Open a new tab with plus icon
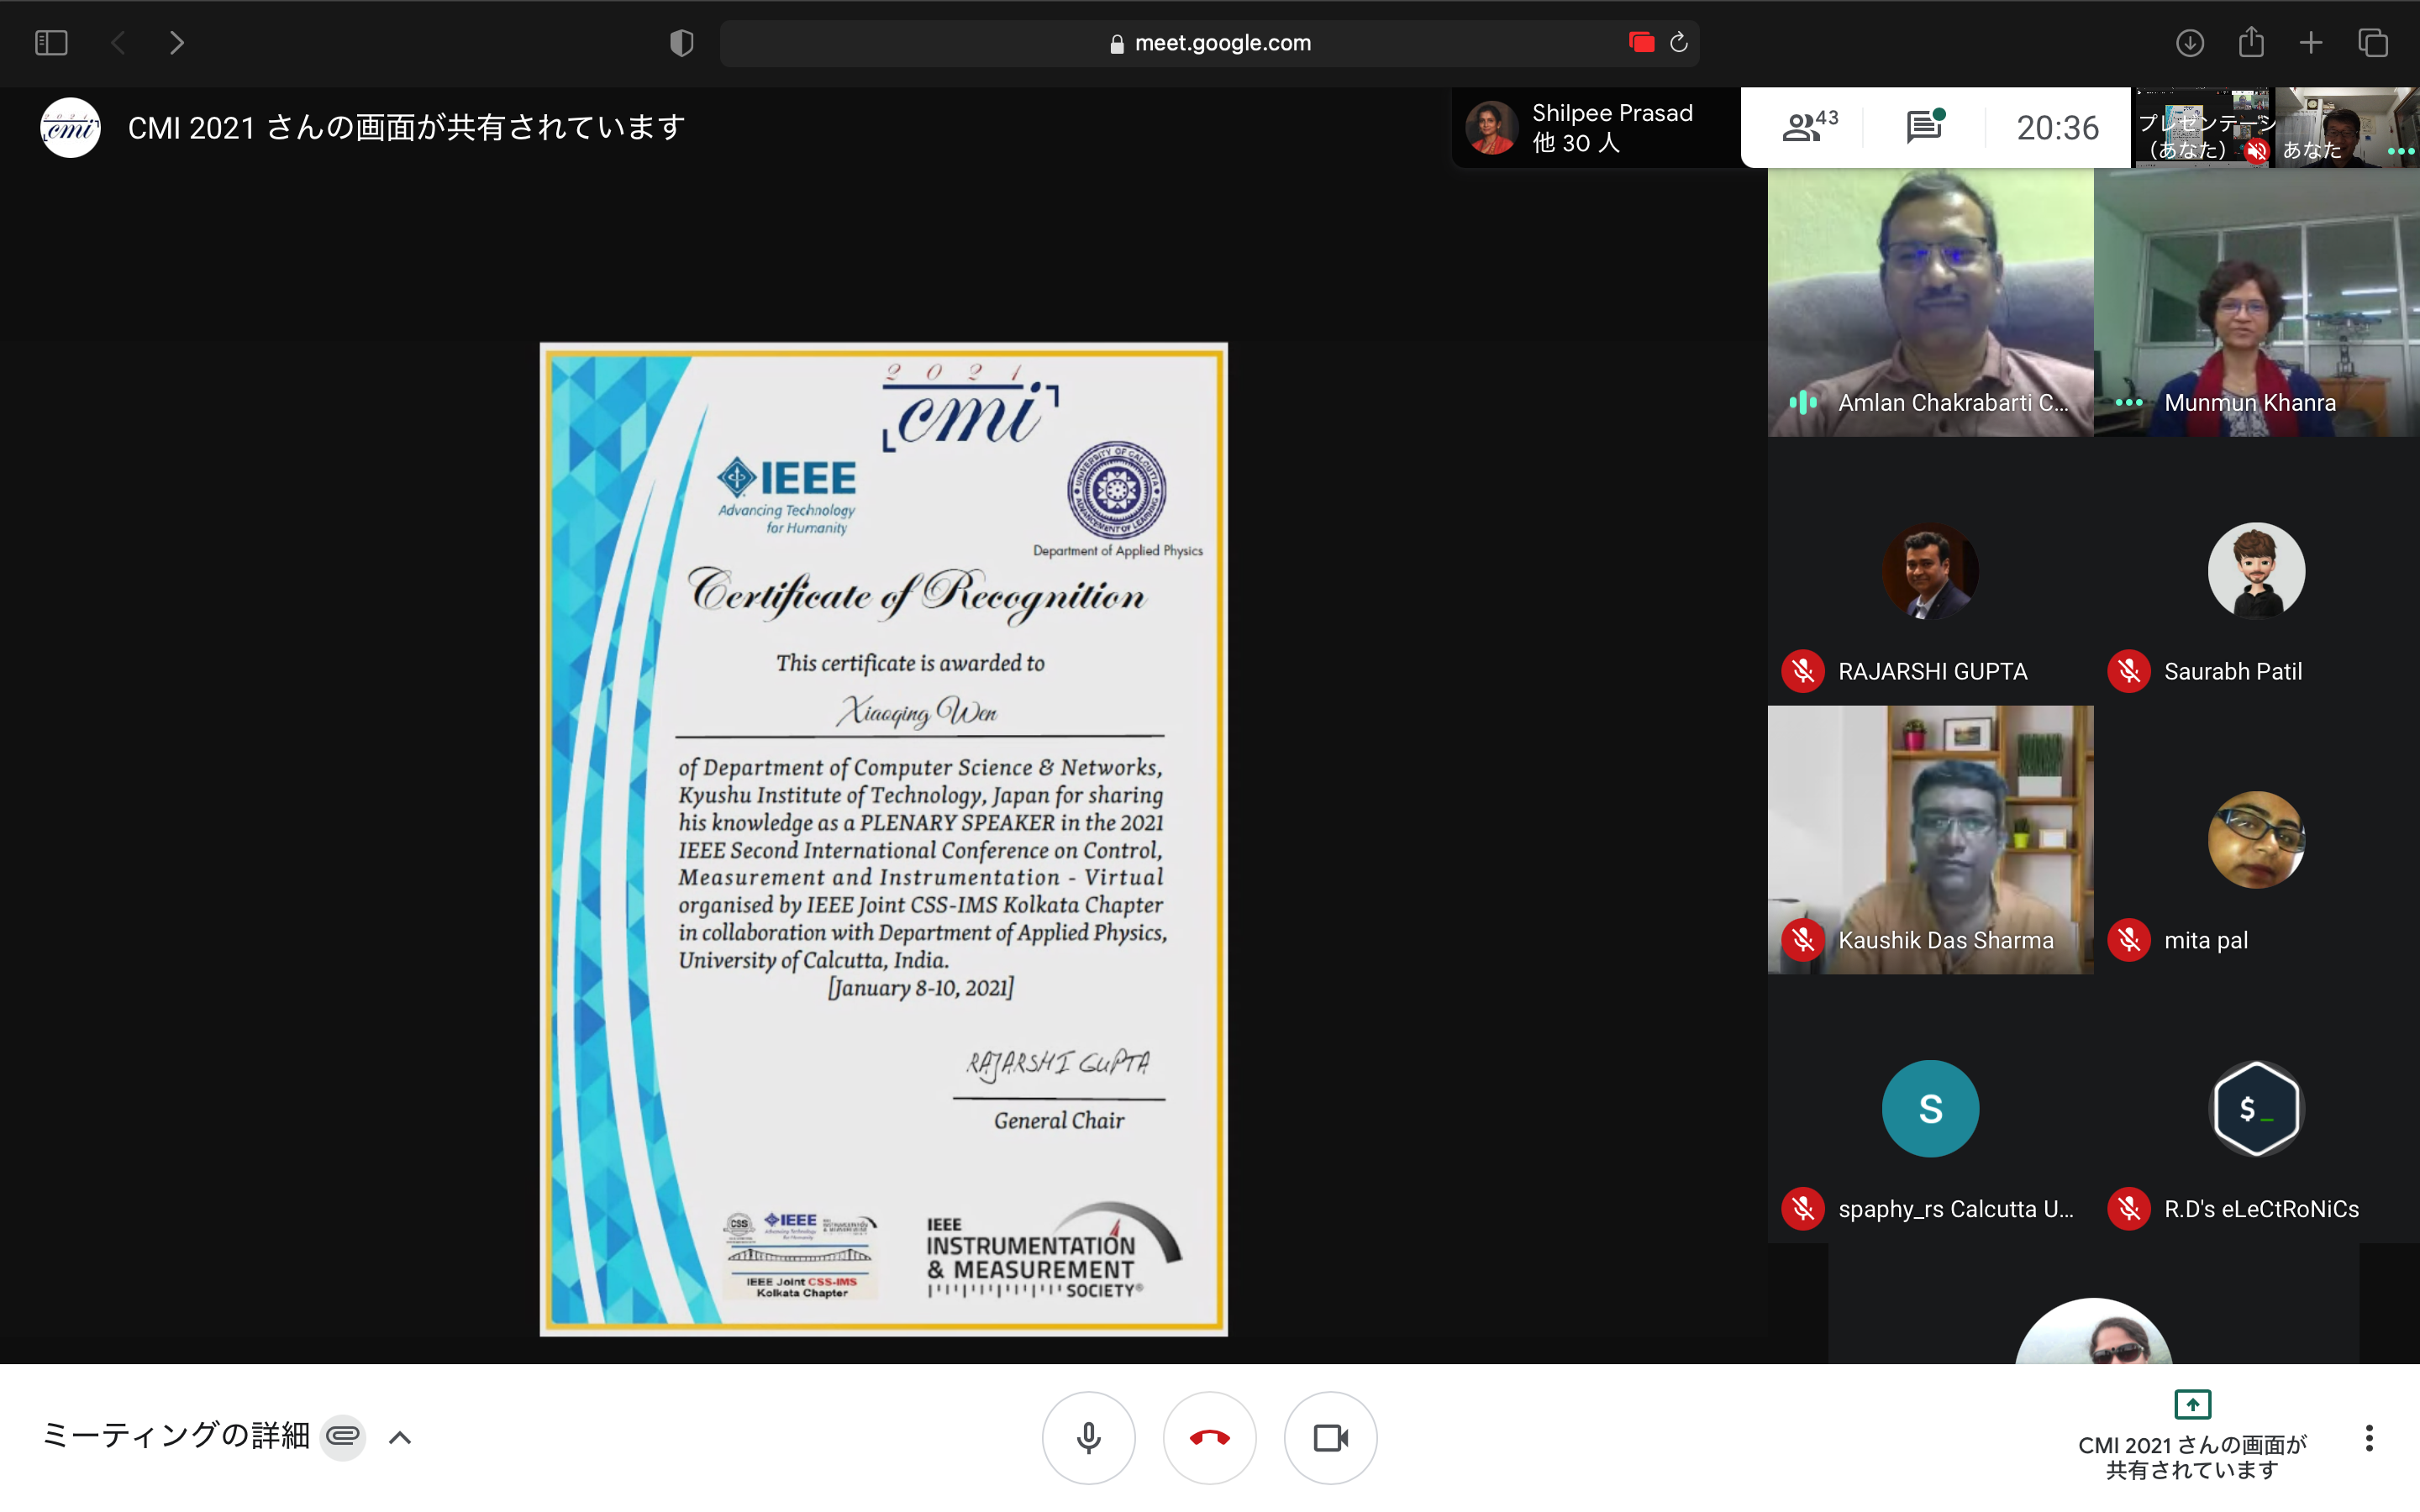Image resolution: width=2420 pixels, height=1512 pixels. tap(2311, 43)
